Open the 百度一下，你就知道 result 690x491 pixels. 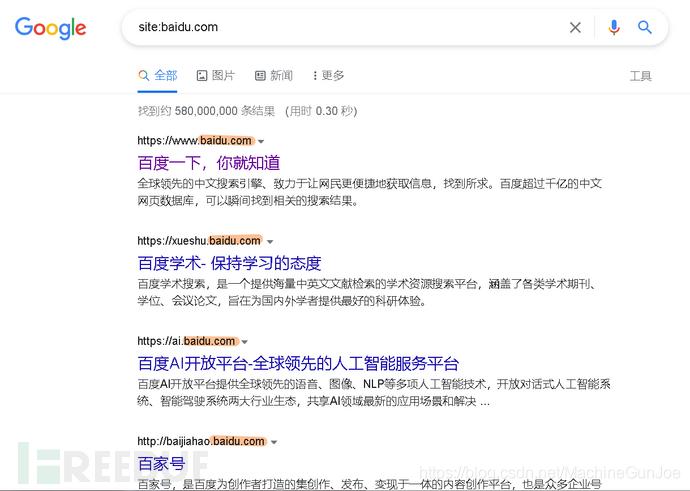(x=209, y=163)
